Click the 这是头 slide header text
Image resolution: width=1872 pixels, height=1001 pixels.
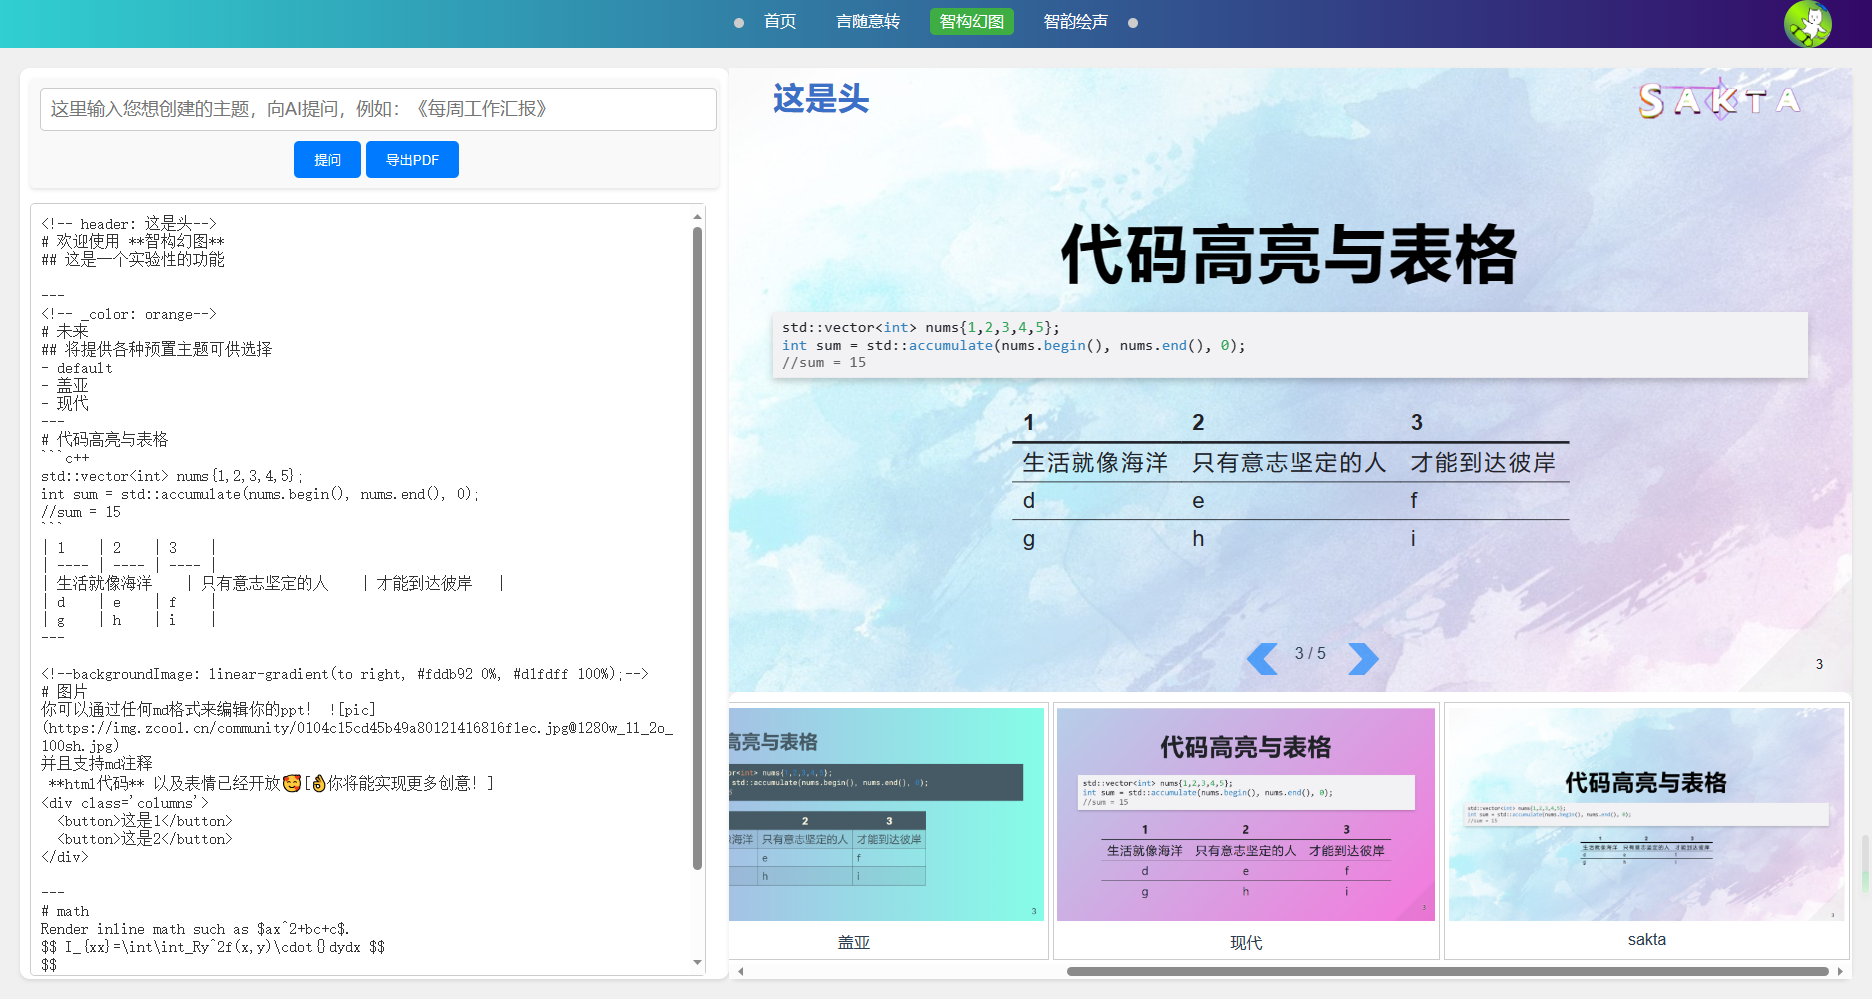pos(821,99)
